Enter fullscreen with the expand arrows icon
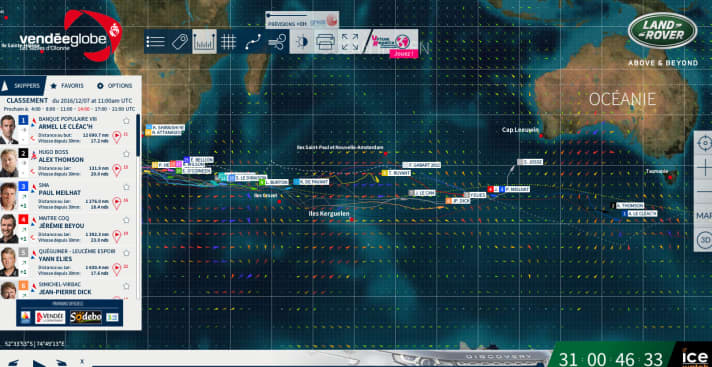 click(x=350, y=42)
